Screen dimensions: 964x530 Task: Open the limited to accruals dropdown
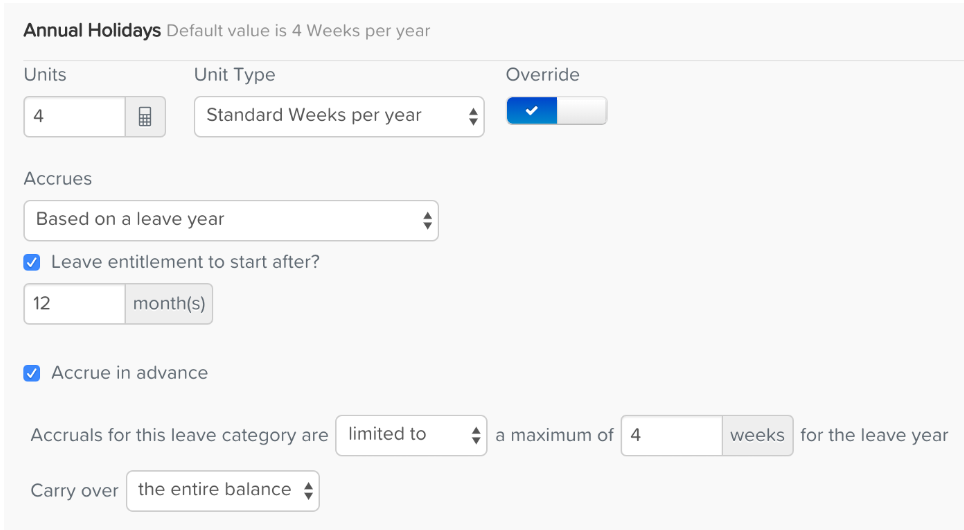411,435
